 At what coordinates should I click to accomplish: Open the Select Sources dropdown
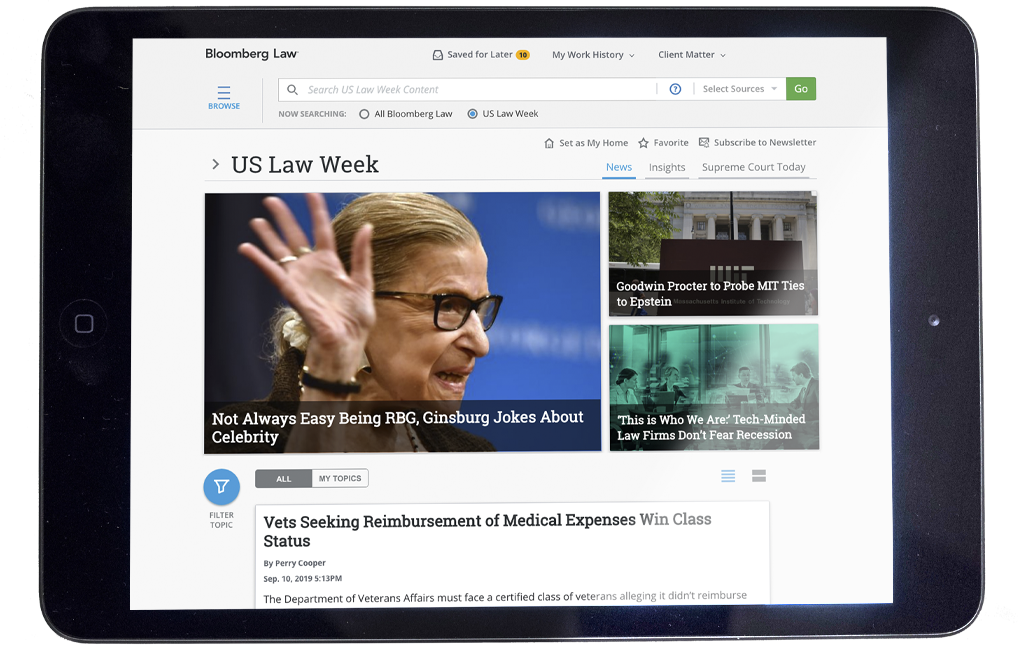pyautogui.click(x=739, y=89)
